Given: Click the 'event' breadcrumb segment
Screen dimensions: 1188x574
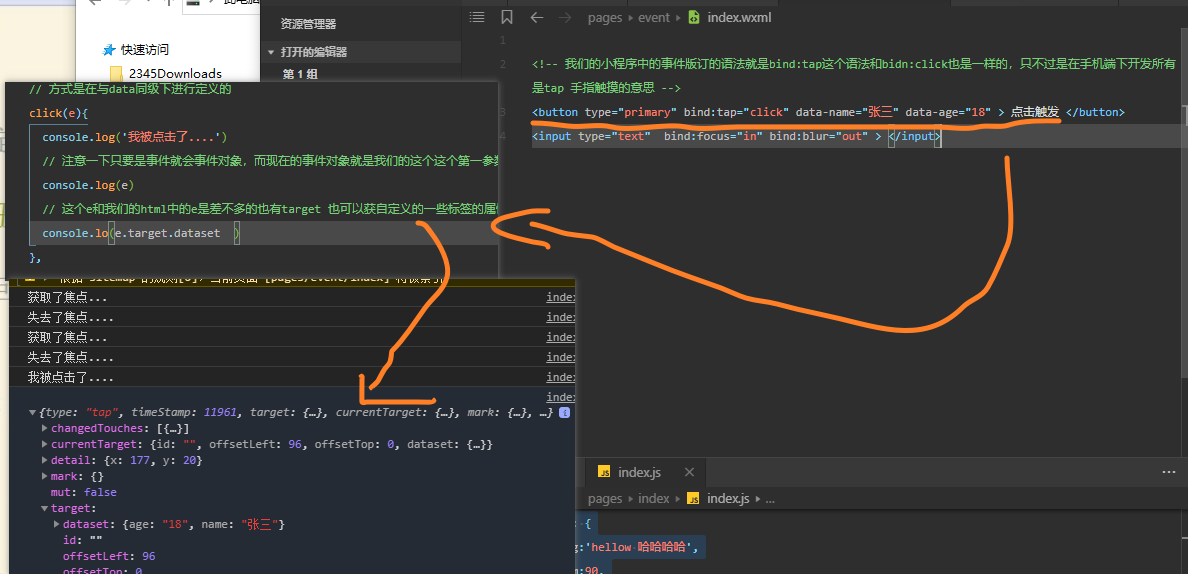Looking at the screenshot, I should 653,17.
